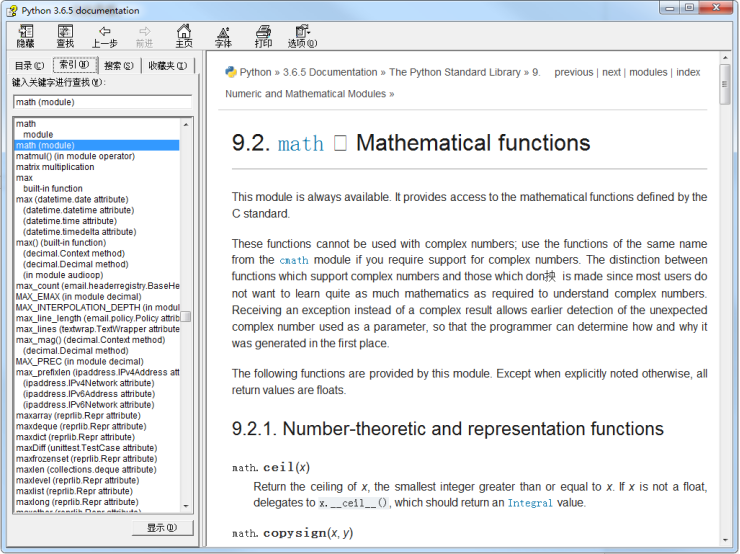740x554 pixels.
Task: Select MAX_PREC (in module decimal) entry
Action: point(80,361)
